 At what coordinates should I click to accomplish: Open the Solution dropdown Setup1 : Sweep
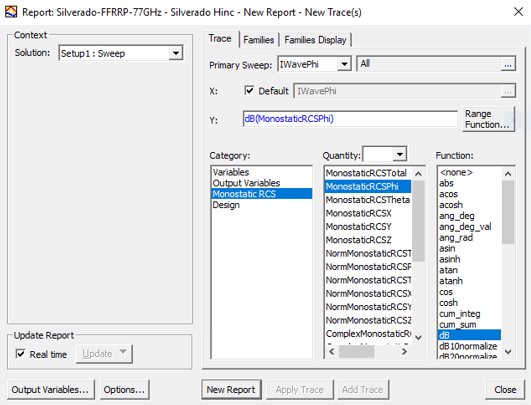point(121,53)
